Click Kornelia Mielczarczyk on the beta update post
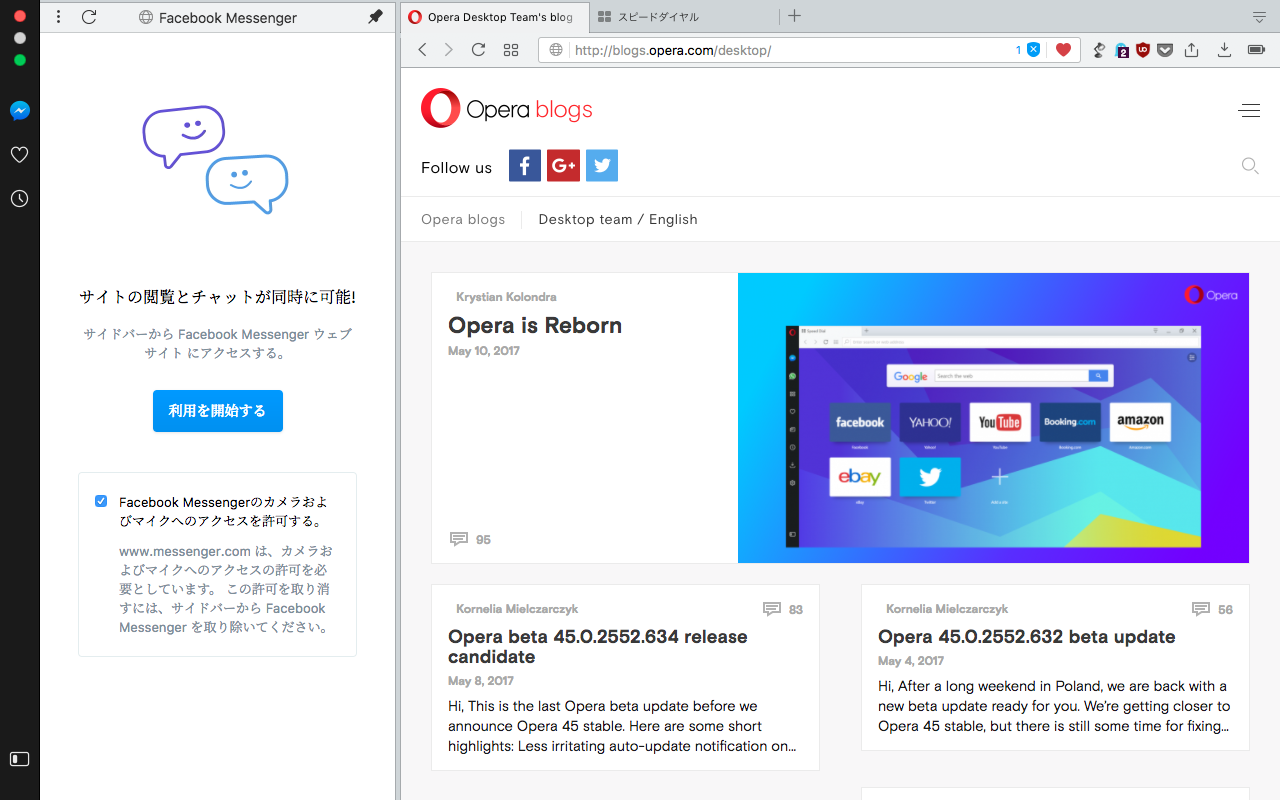Screen dimensions: 1280x800 point(947,609)
